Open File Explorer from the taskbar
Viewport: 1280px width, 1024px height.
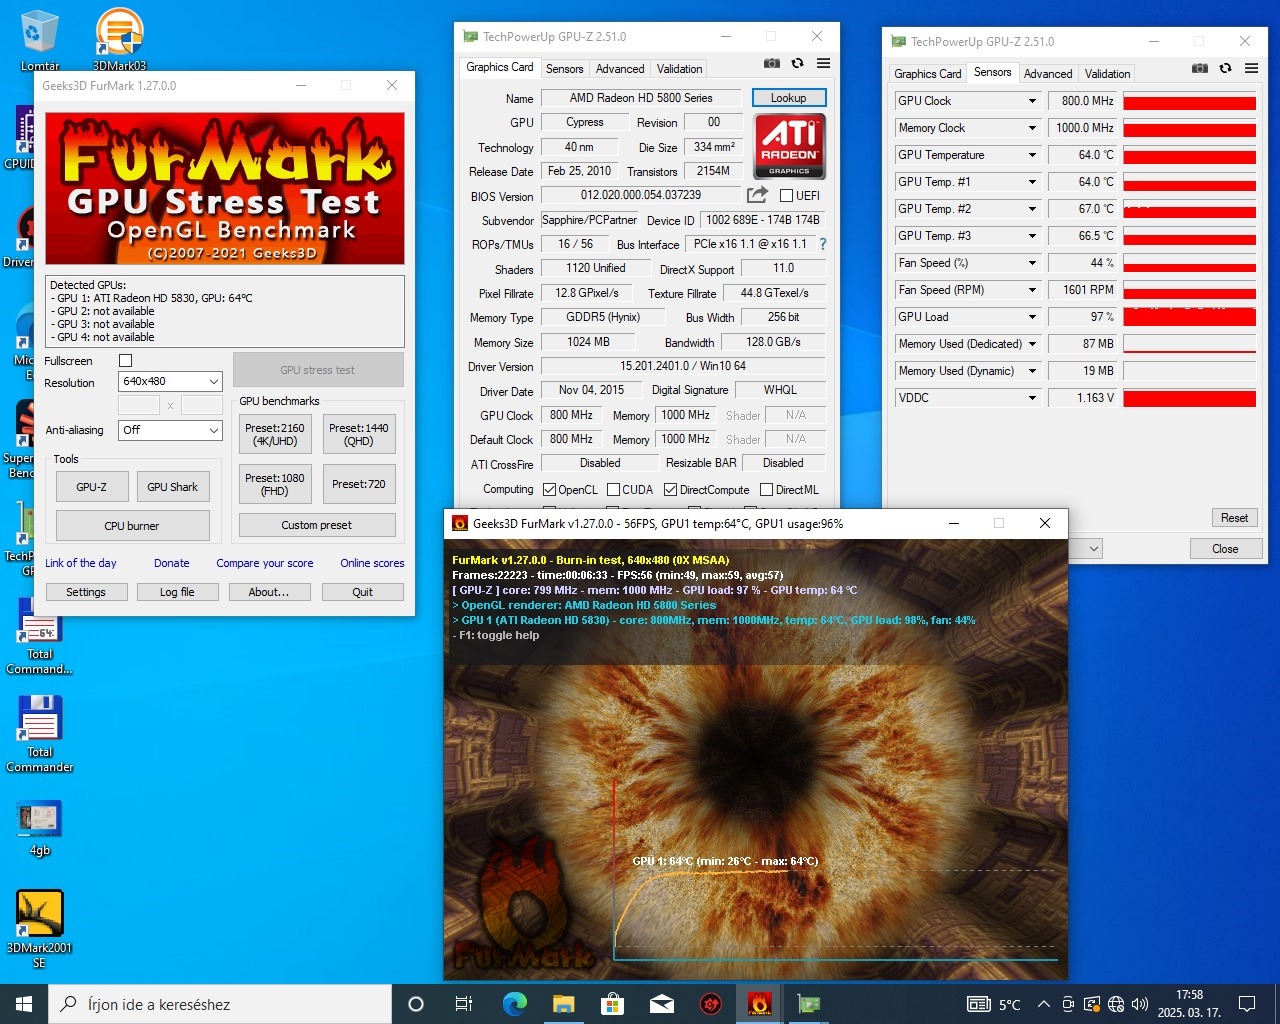coord(563,1004)
